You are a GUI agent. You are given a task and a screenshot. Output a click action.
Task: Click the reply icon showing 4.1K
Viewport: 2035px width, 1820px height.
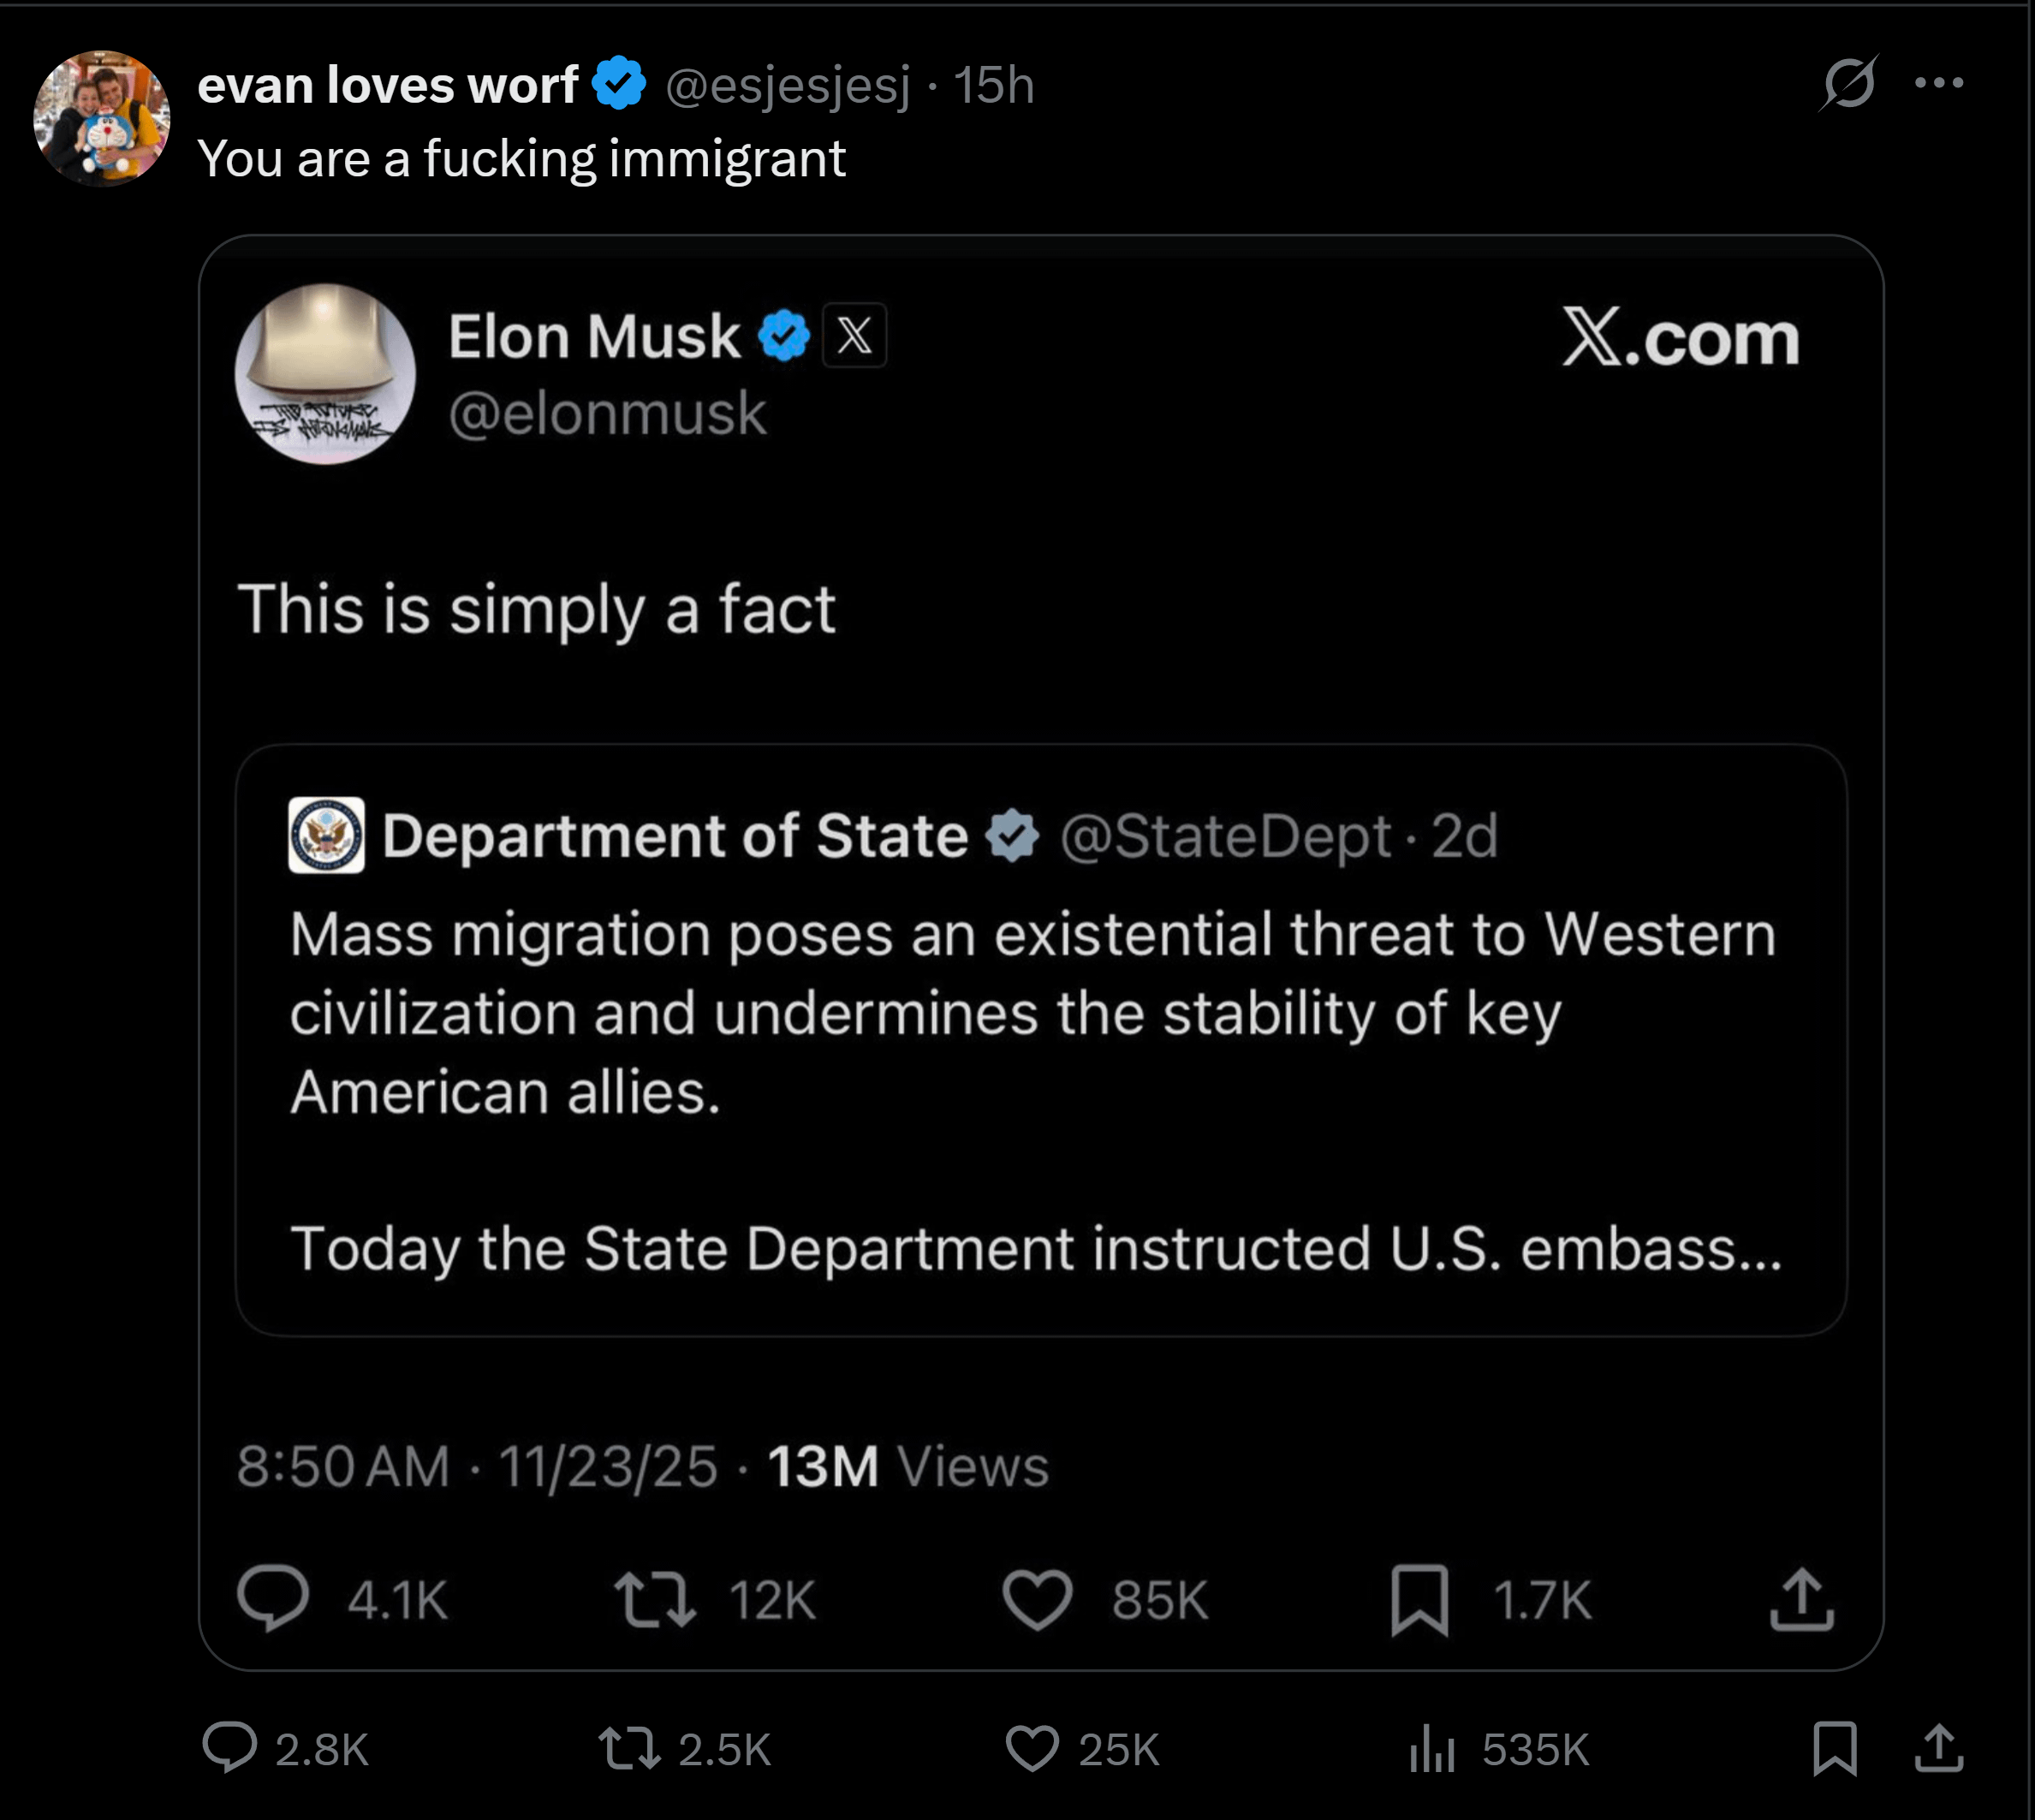point(272,1598)
